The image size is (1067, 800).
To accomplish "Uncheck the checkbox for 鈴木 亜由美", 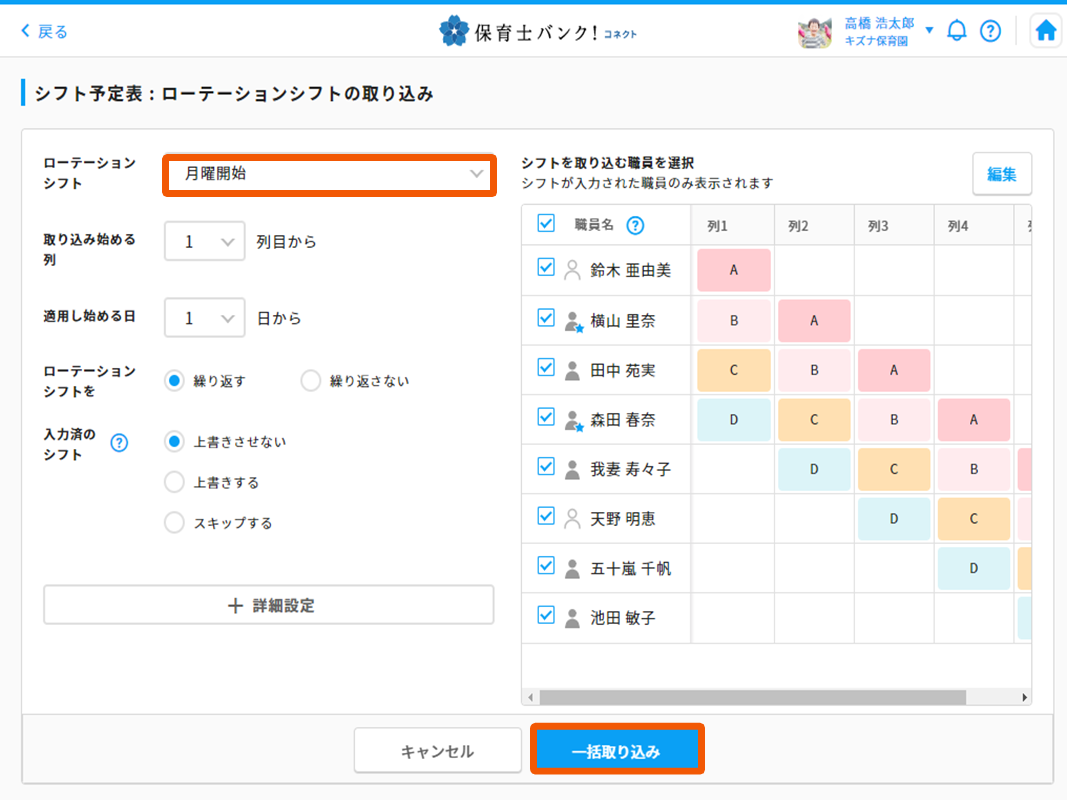I will pos(546,267).
